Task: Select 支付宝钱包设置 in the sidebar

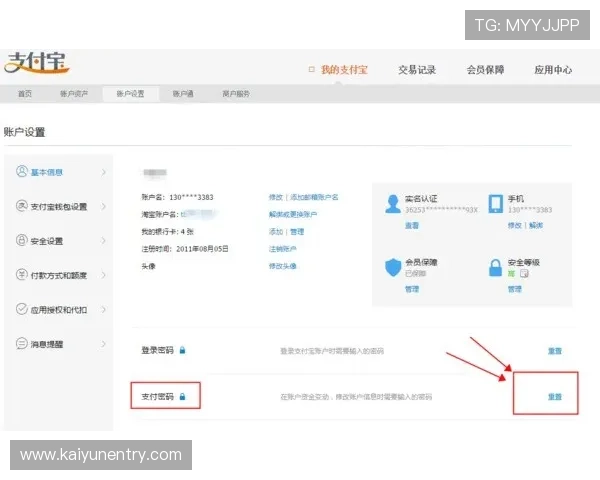Action: (59, 207)
